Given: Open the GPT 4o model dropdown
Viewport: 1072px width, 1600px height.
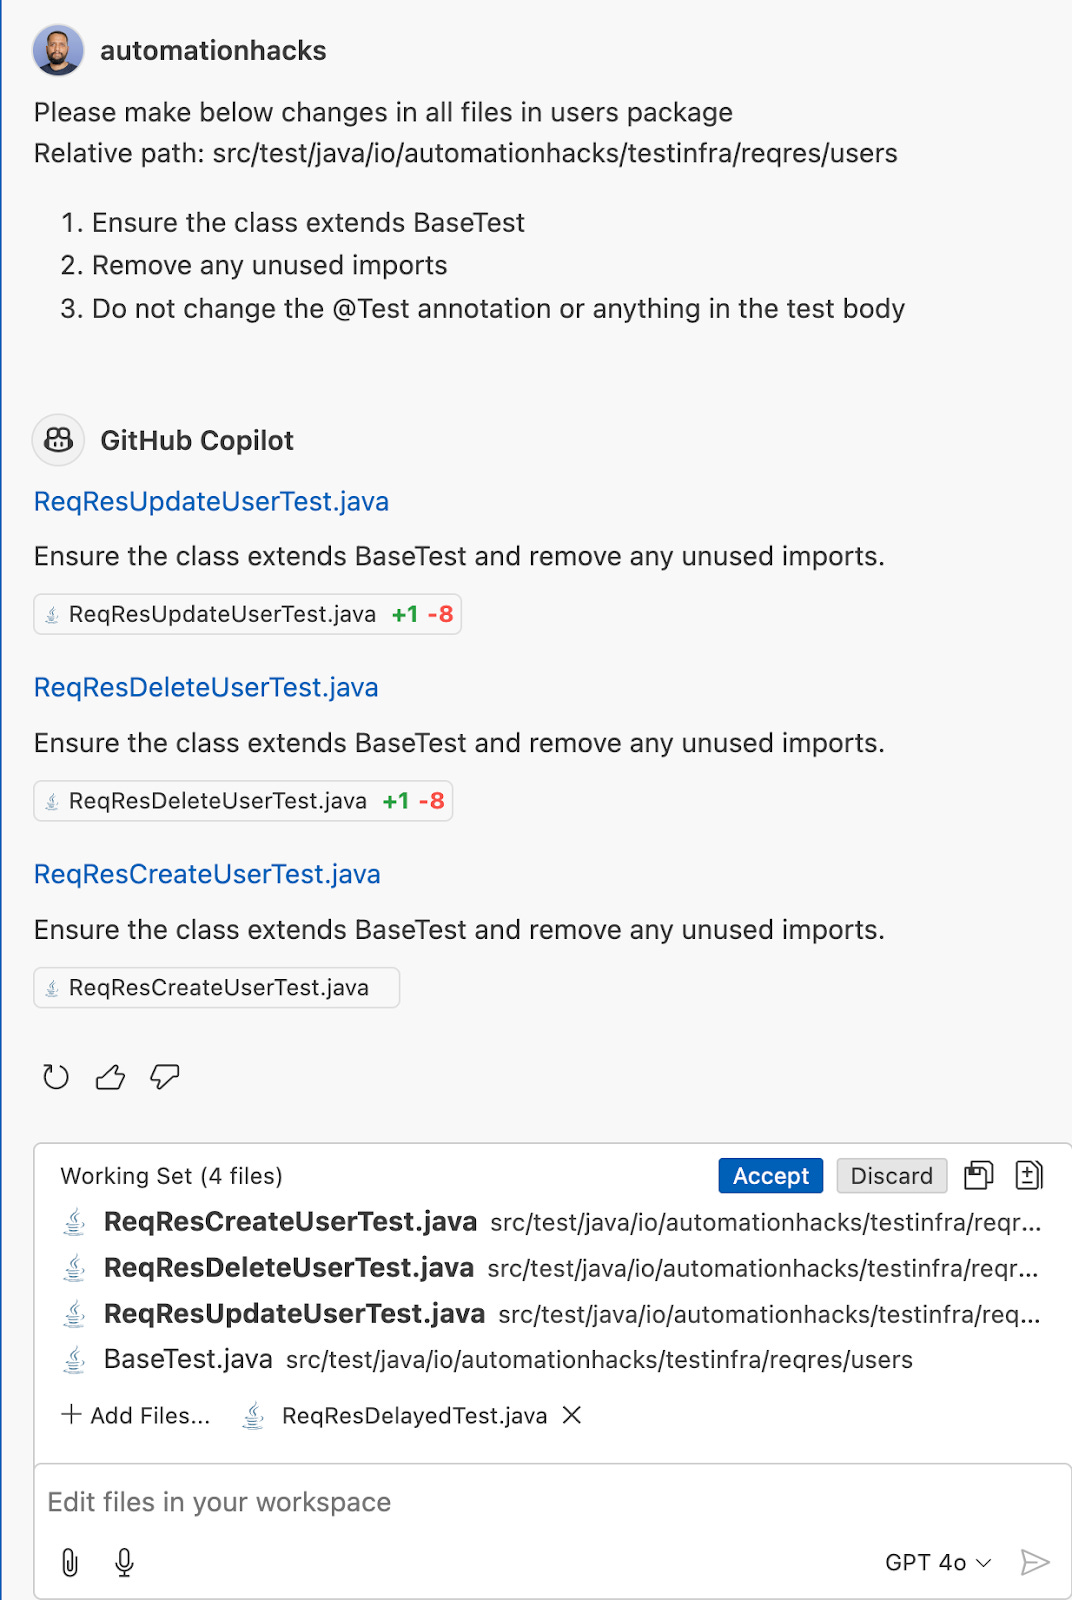Looking at the screenshot, I should [x=938, y=1561].
